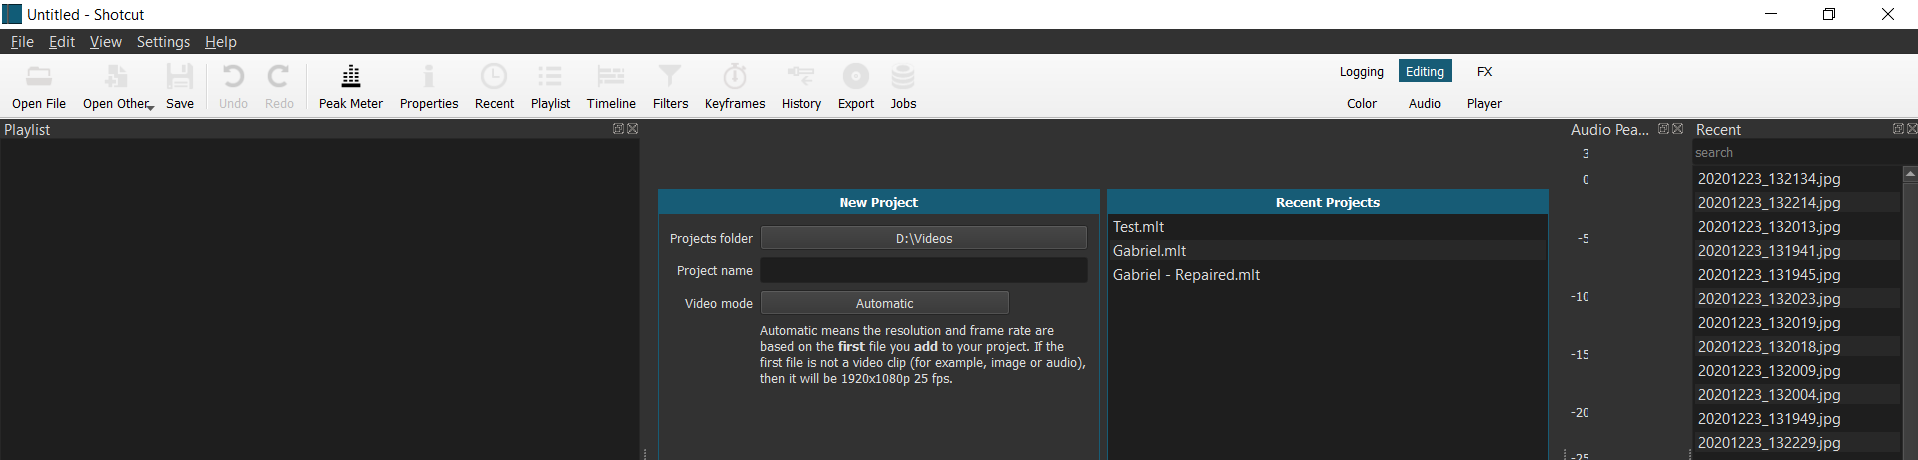Click the Open File toolbar icon
Image resolution: width=1918 pixels, height=460 pixels.
(39, 86)
